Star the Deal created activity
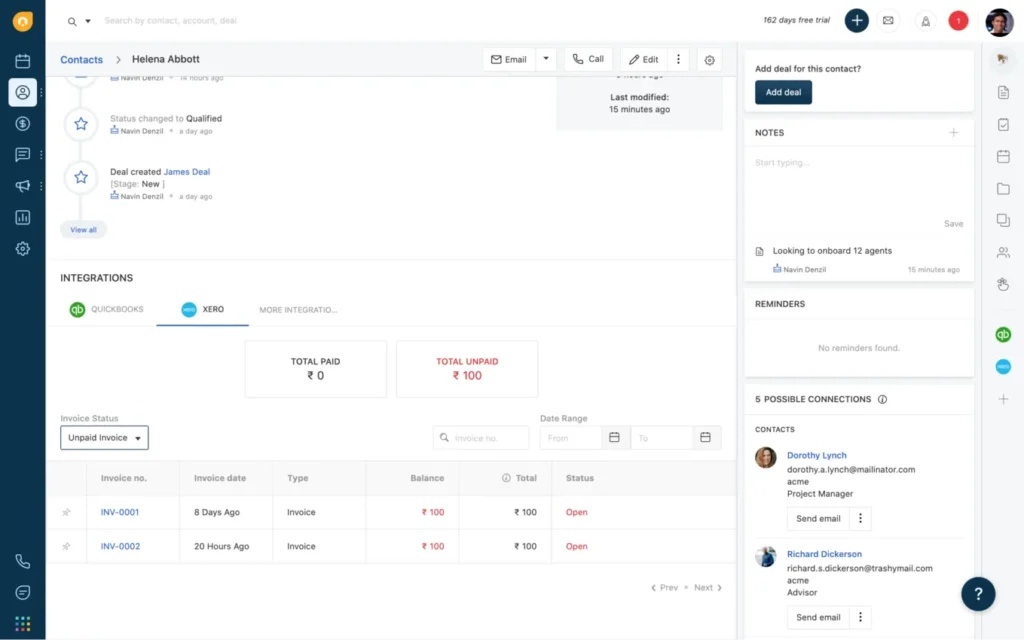 coord(81,177)
